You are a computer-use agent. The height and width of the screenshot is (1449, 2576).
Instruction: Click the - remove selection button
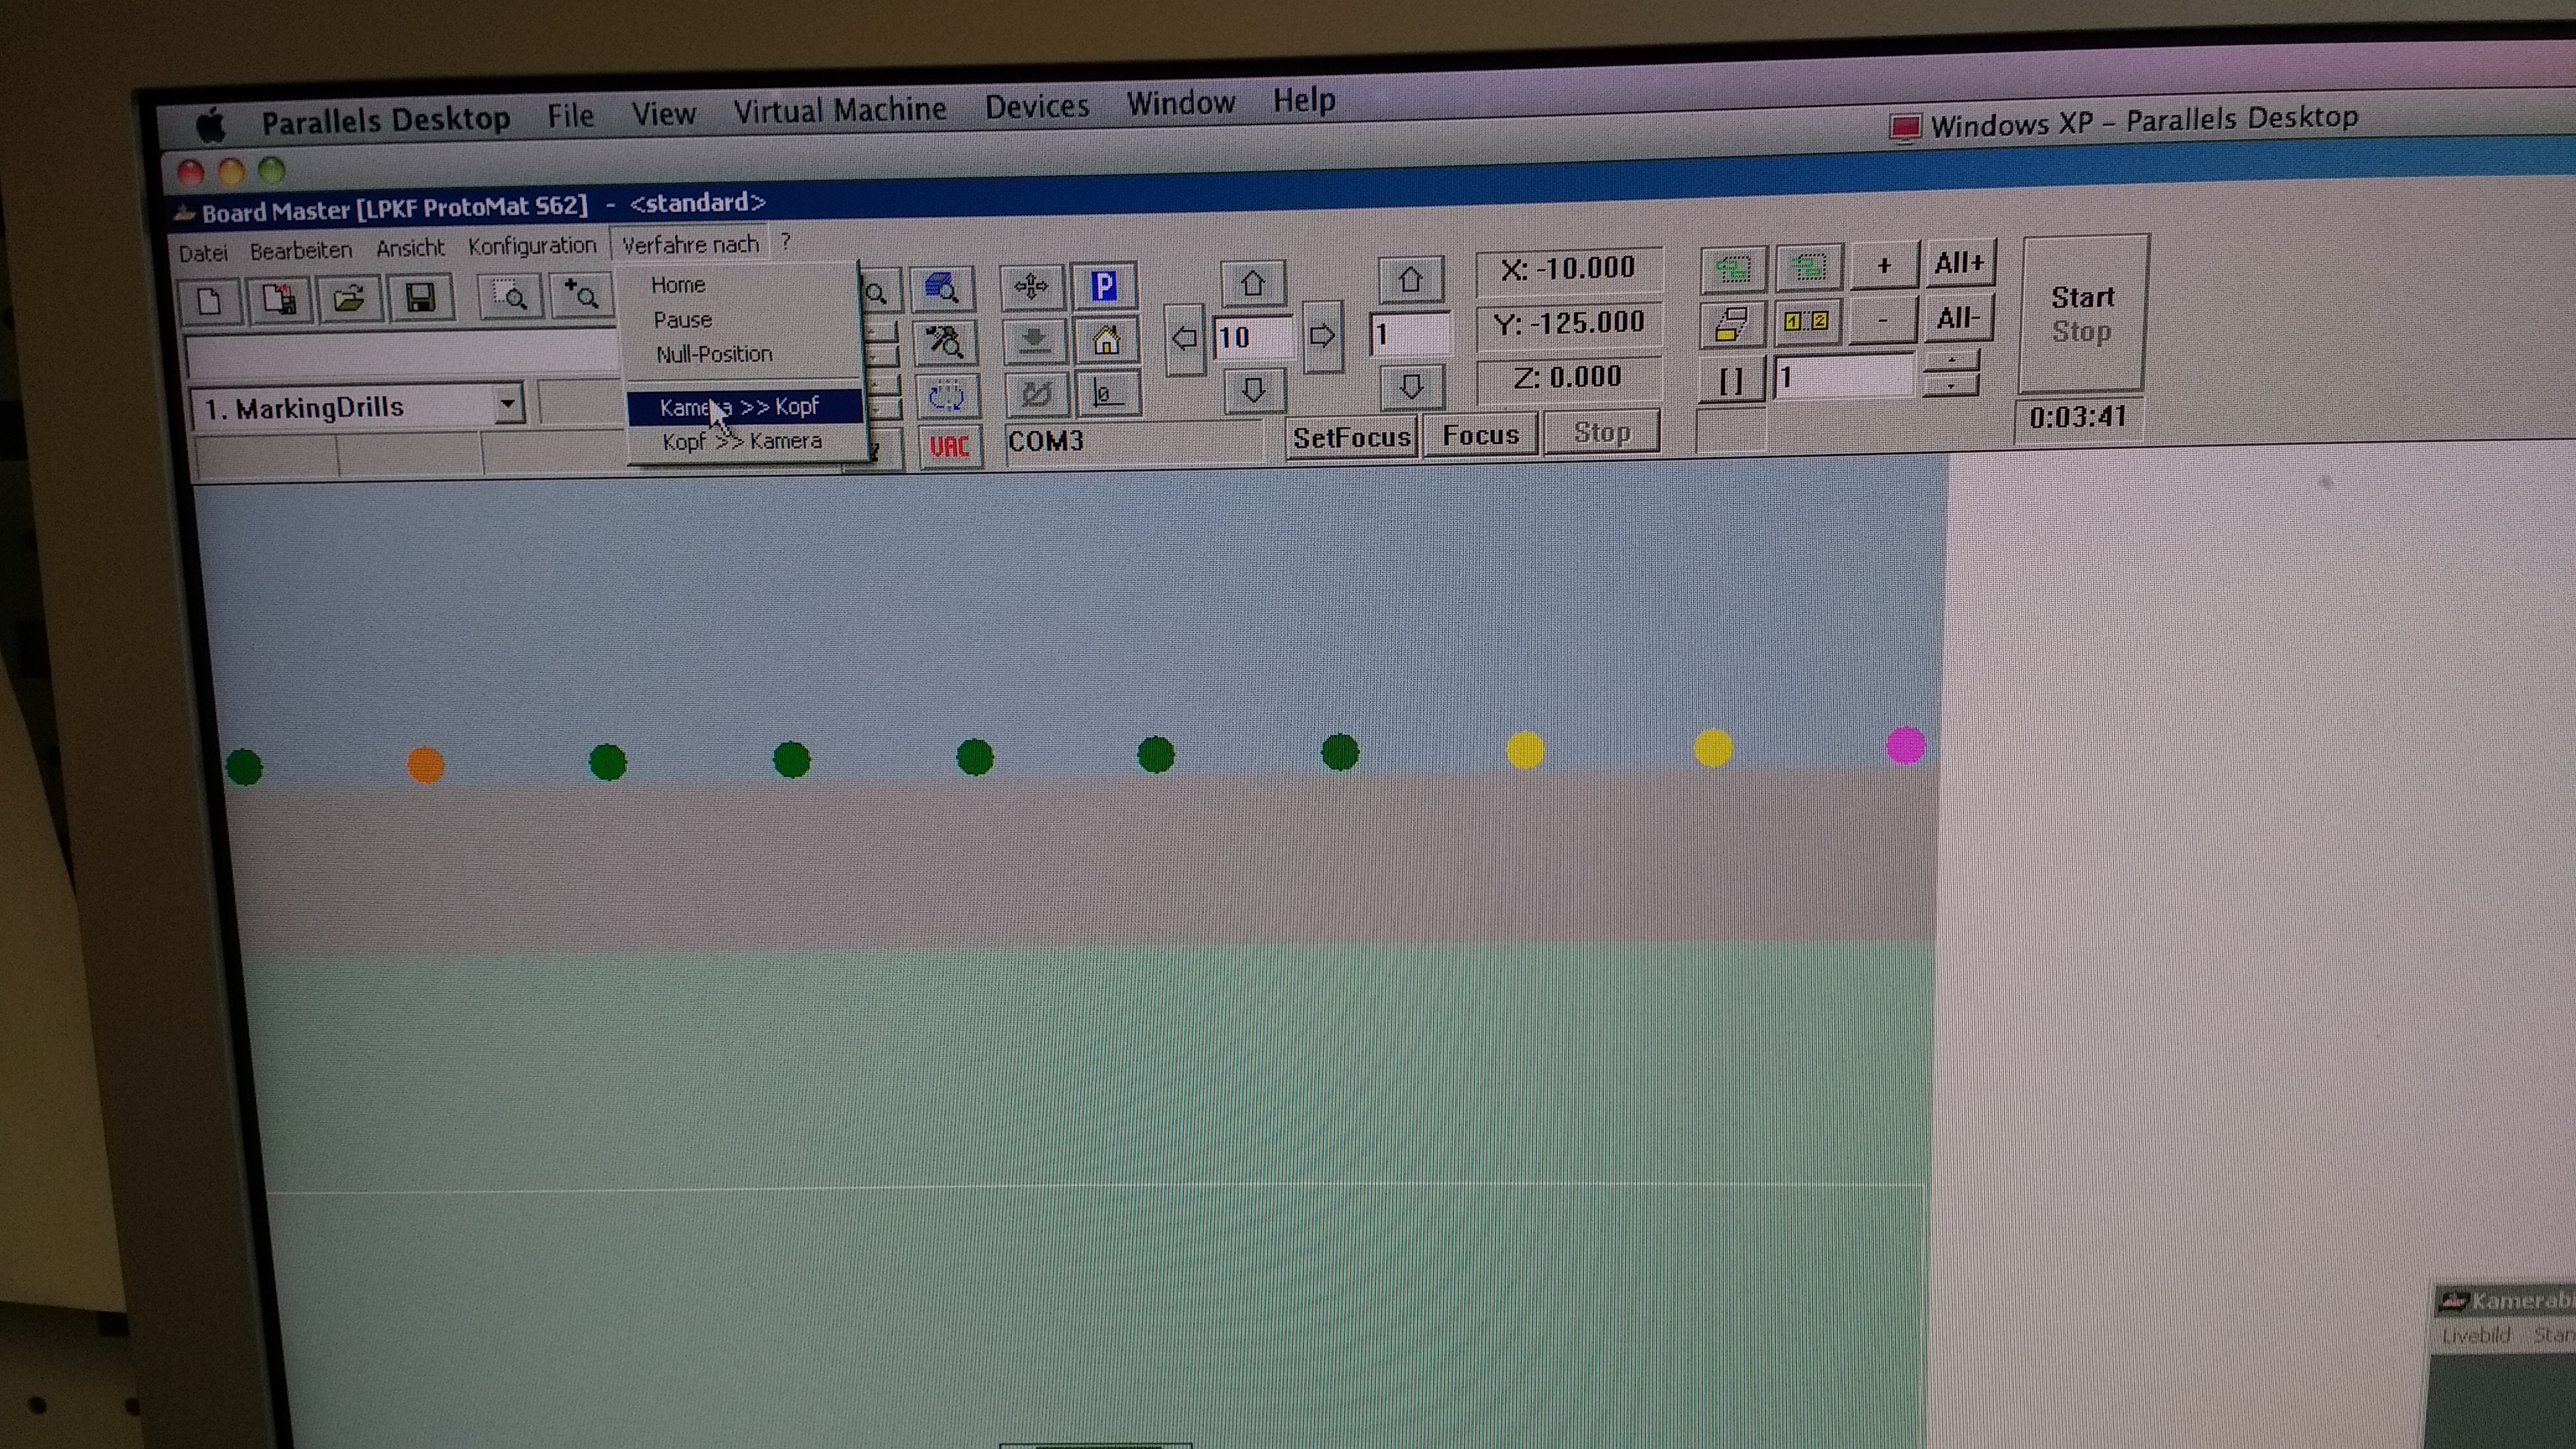pyautogui.click(x=1883, y=320)
